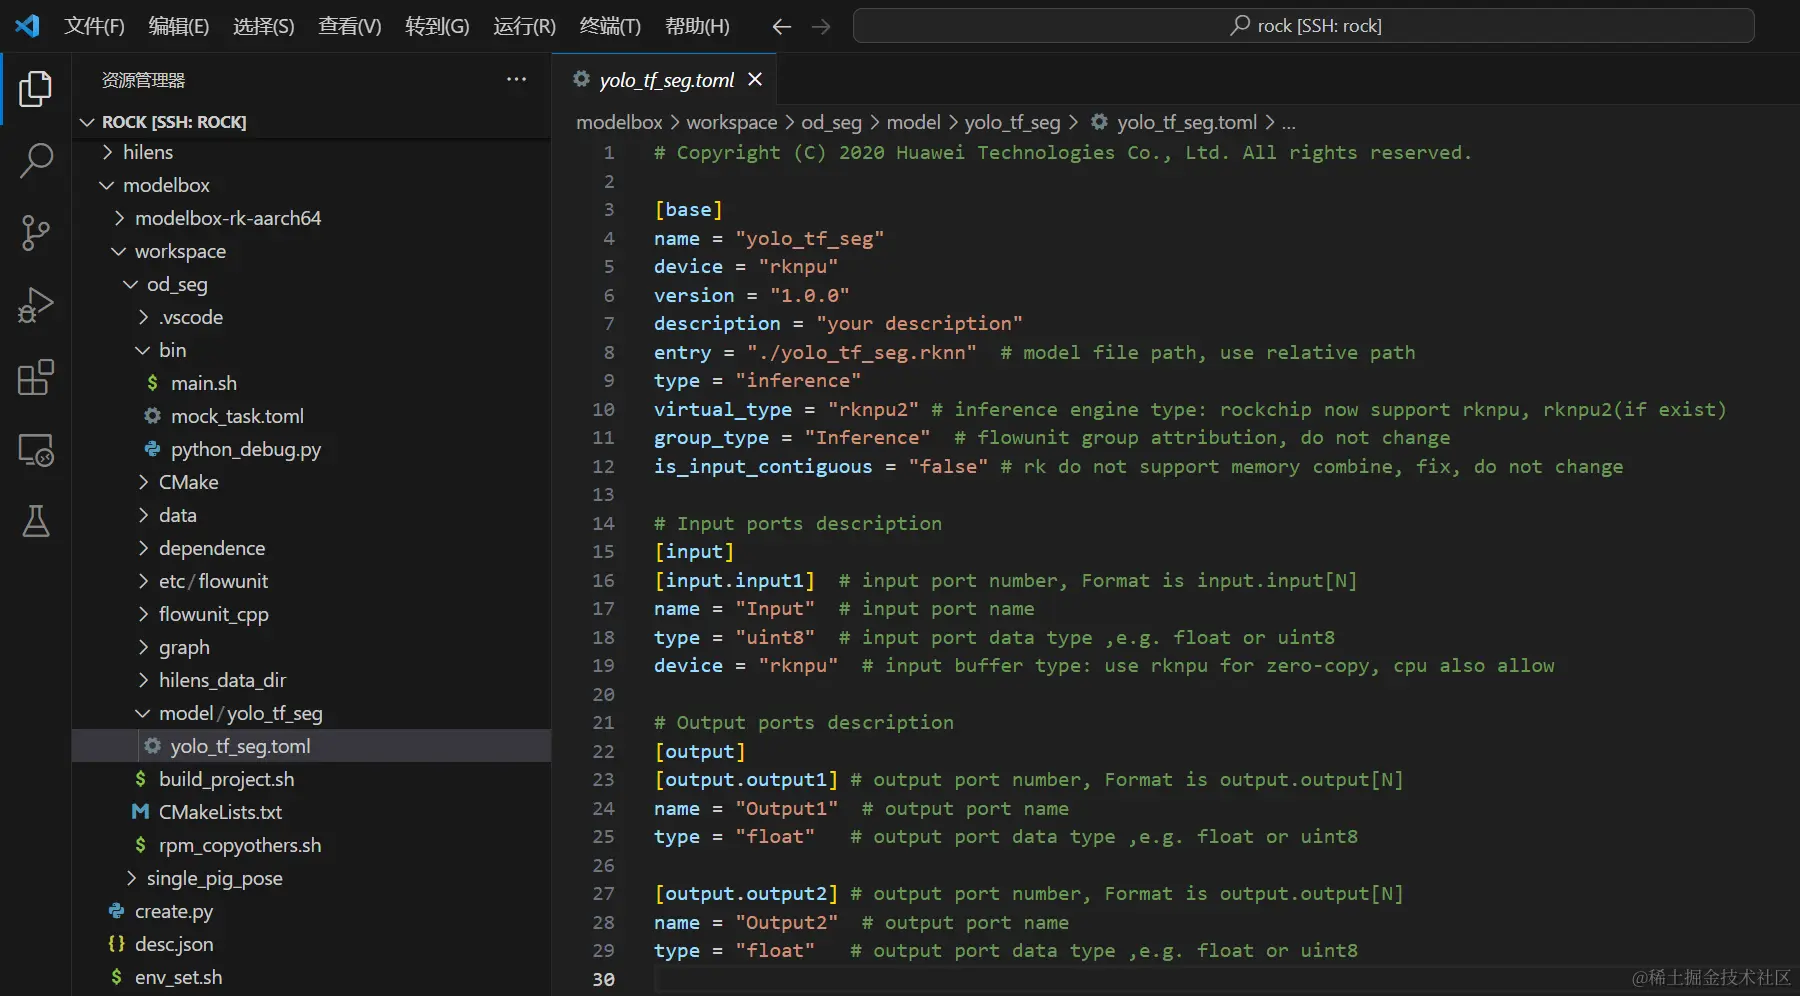Open the Testing flask icon
This screenshot has width=1800, height=996.
point(36,521)
